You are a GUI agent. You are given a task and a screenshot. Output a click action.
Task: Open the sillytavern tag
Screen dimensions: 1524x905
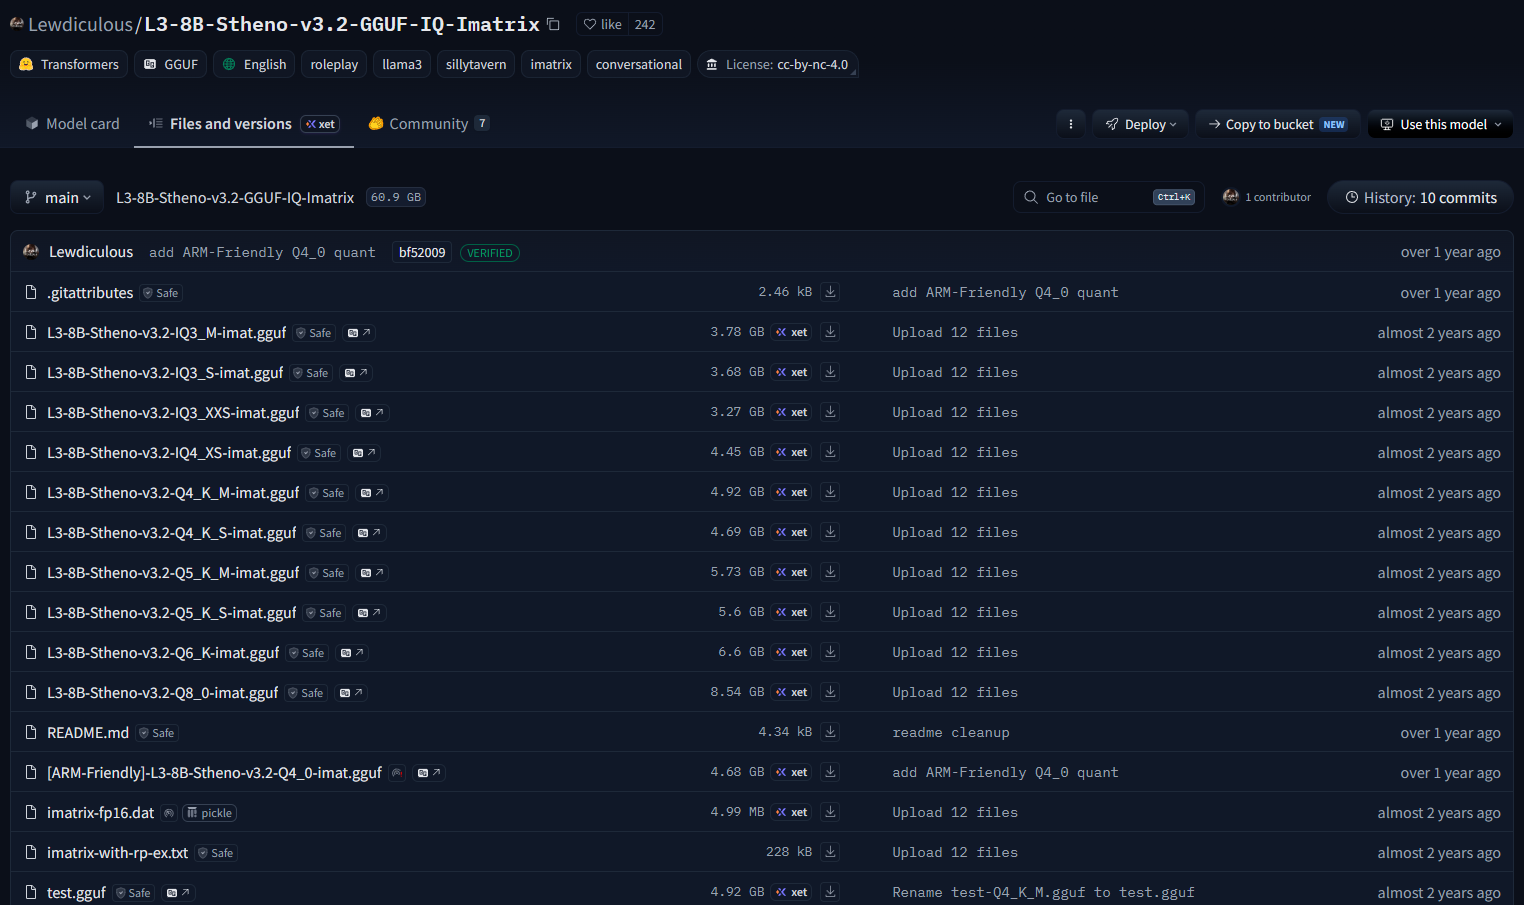tap(476, 64)
